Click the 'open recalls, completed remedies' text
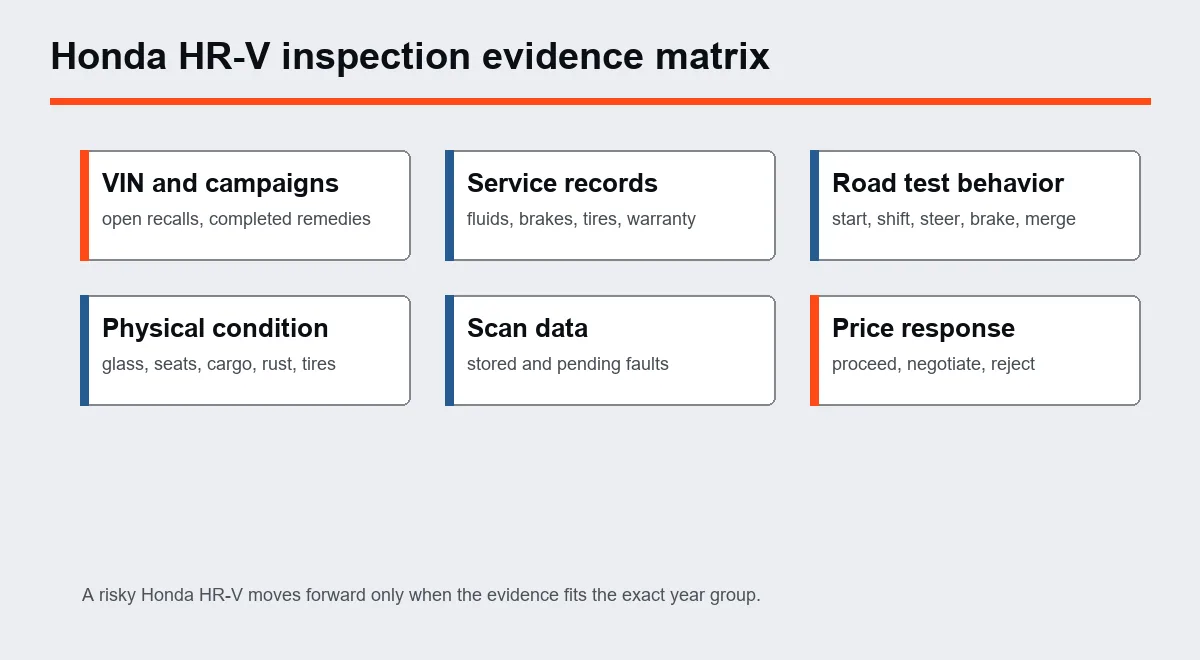The width and height of the screenshot is (1200, 660). pos(236,219)
